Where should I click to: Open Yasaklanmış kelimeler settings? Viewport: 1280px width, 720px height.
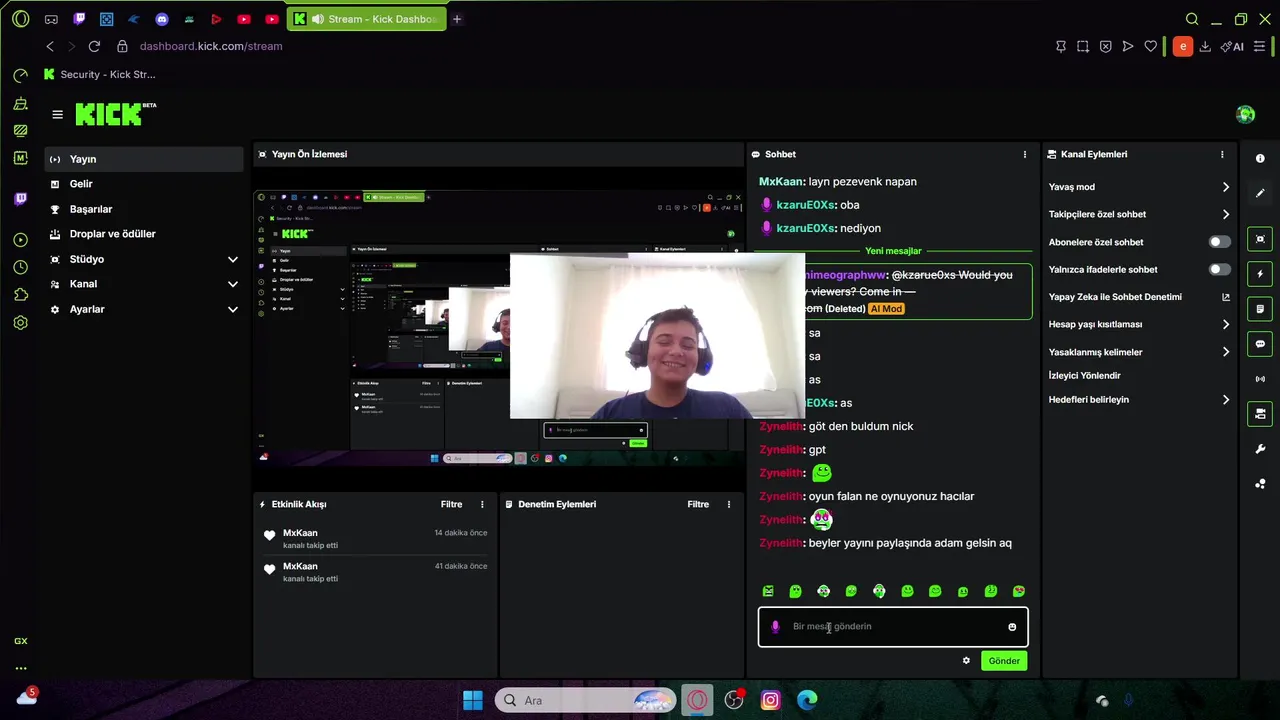click(x=1139, y=352)
